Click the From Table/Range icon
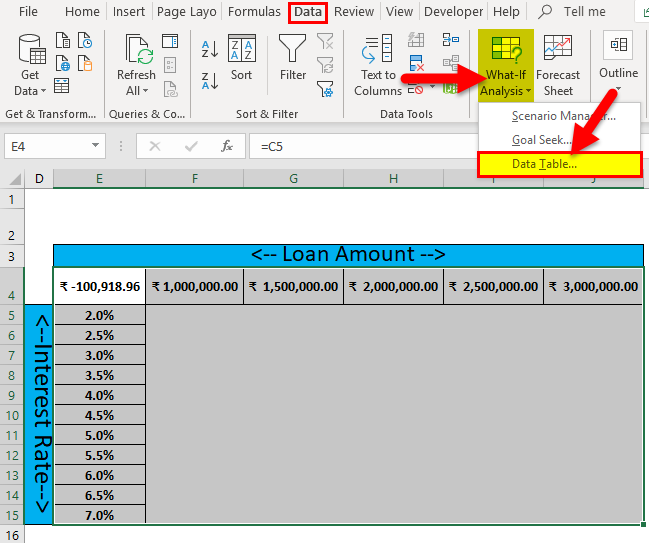Viewport: 649px width, 543px height. click(61, 86)
